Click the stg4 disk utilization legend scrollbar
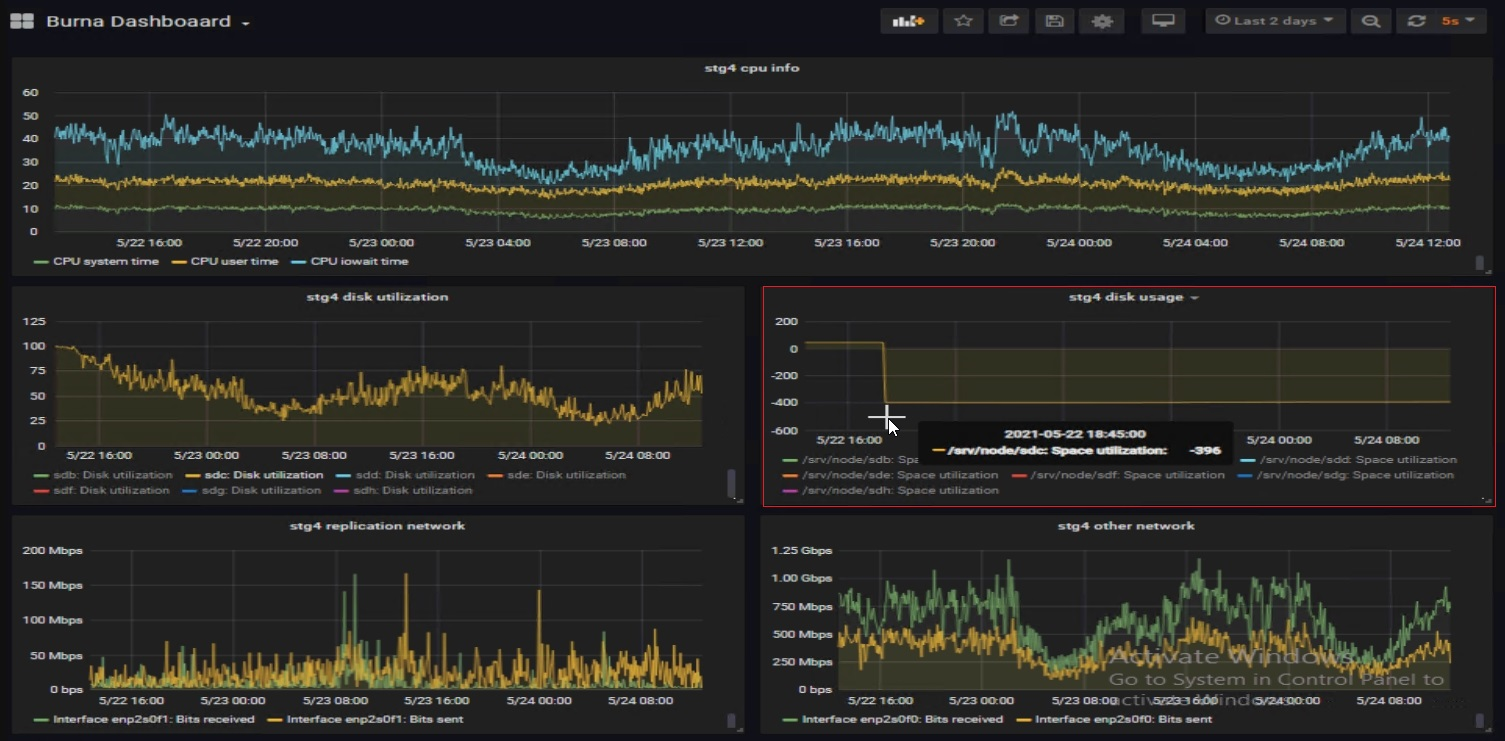This screenshot has width=1505, height=741. point(732,483)
